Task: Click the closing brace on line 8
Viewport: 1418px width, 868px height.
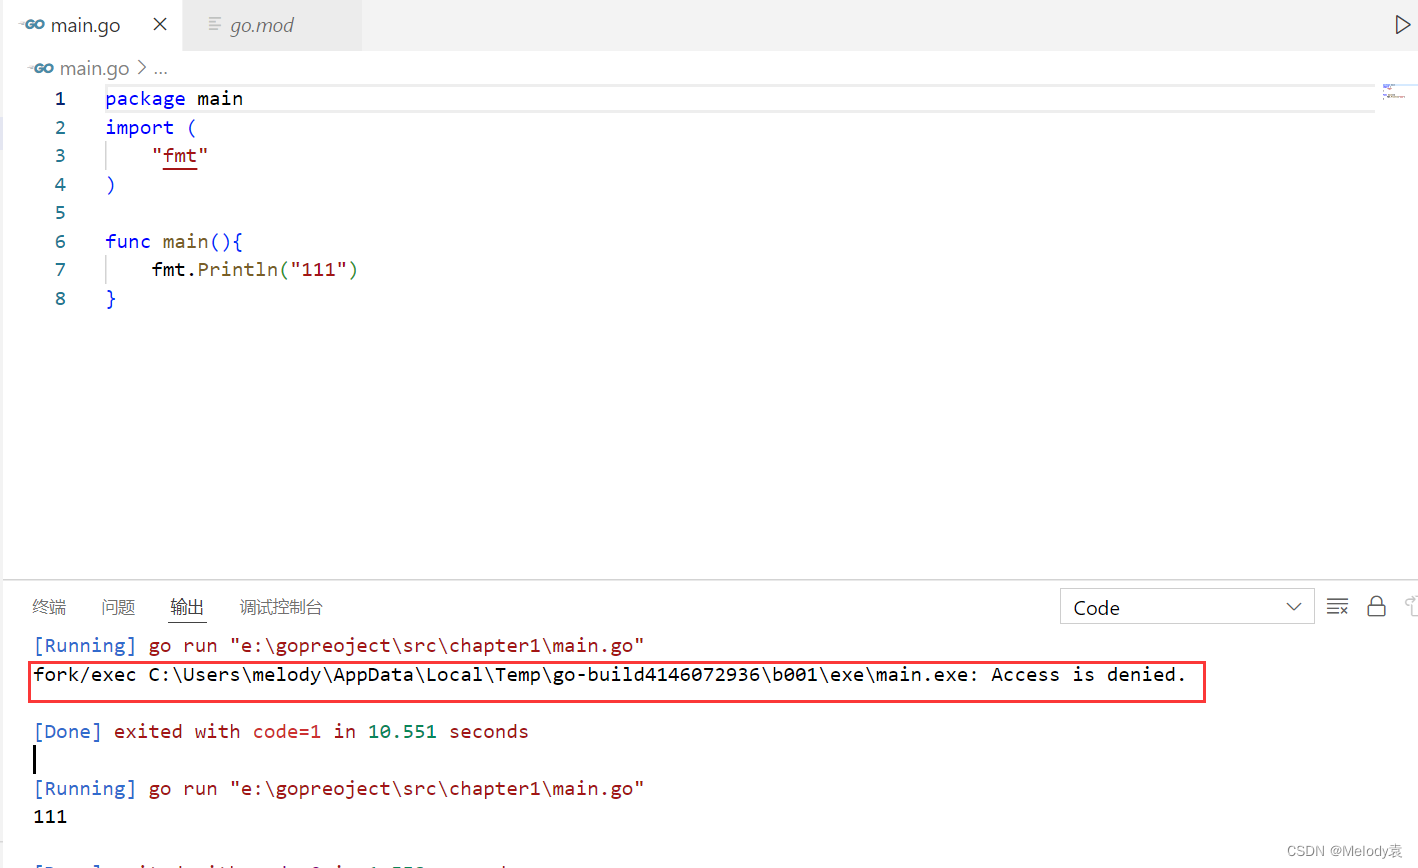Action: [x=111, y=298]
